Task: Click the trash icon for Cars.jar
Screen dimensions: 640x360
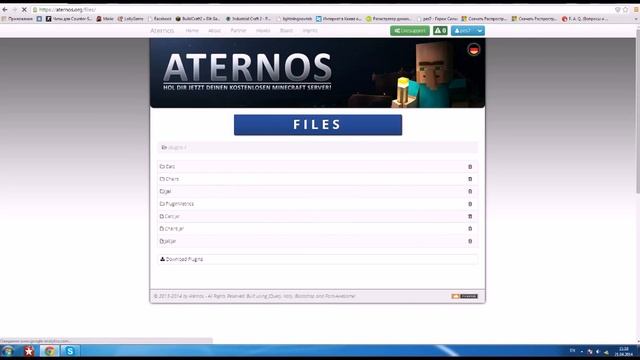Action: coord(470,216)
